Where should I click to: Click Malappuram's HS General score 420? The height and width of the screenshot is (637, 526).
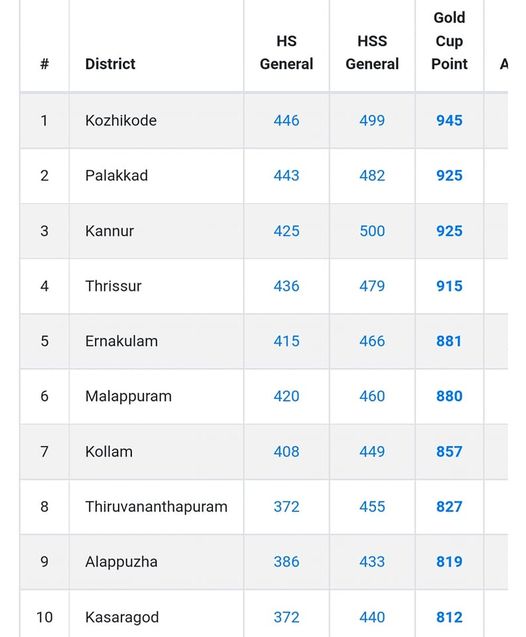click(x=286, y=396)
